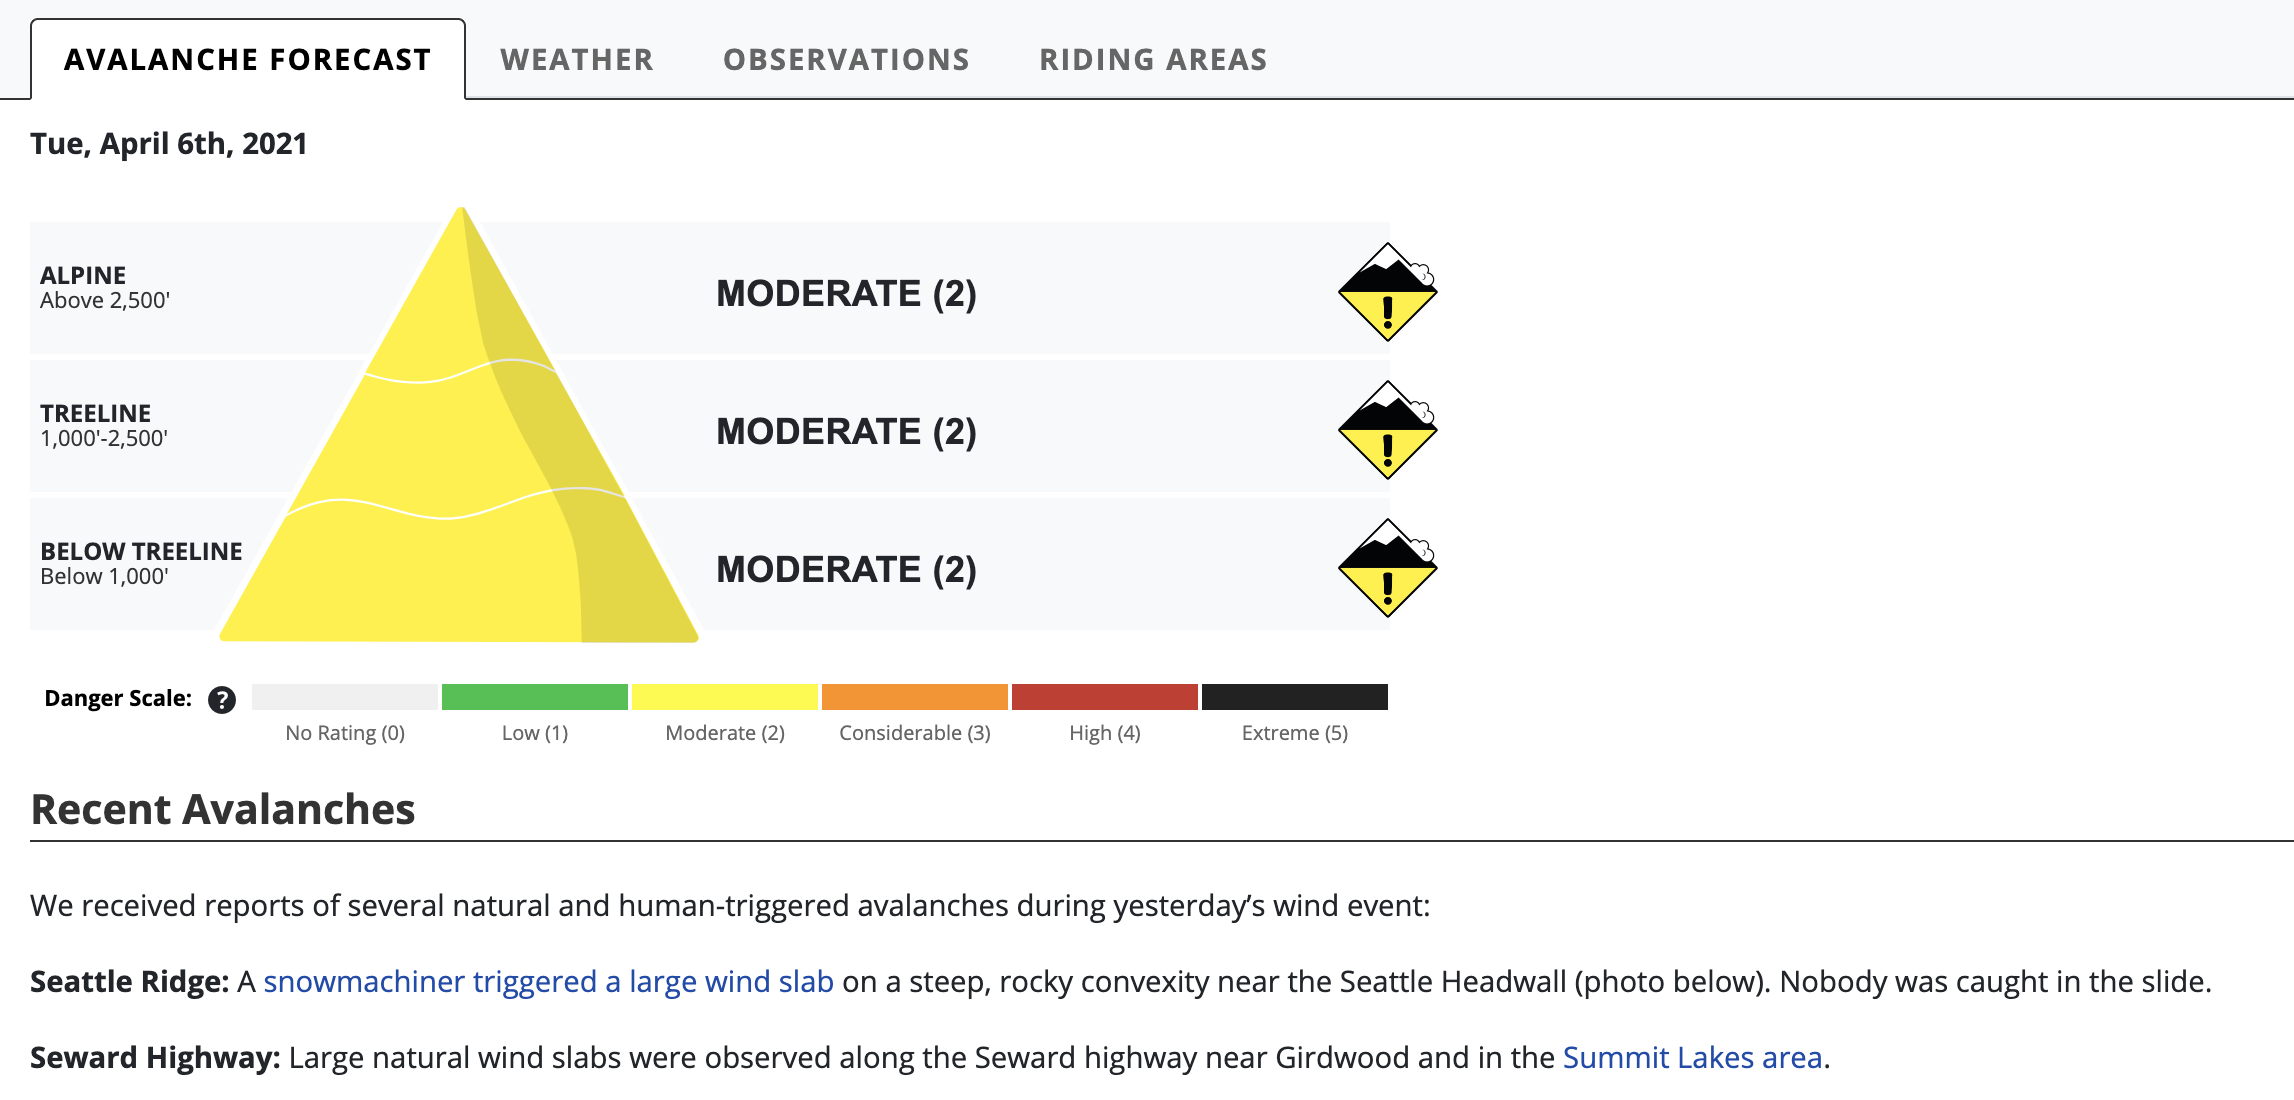Click the Below Treeline danger diamond icon
This screenshot has height=1100, width=2294.
coord(1388,568)
